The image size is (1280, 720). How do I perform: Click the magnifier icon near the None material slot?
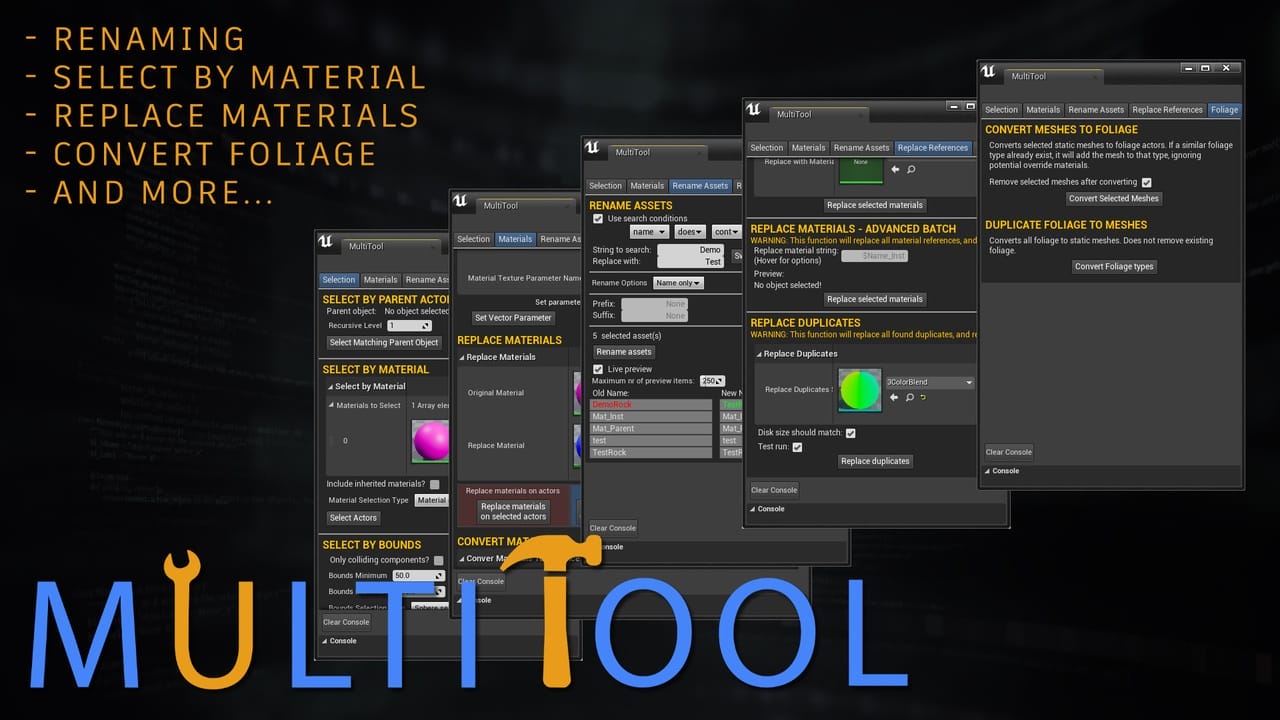[911, 170]
